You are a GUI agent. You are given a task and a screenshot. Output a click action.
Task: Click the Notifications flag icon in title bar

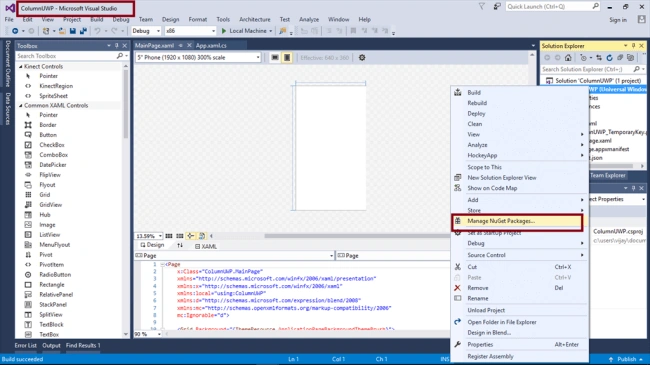pos(482,6)
